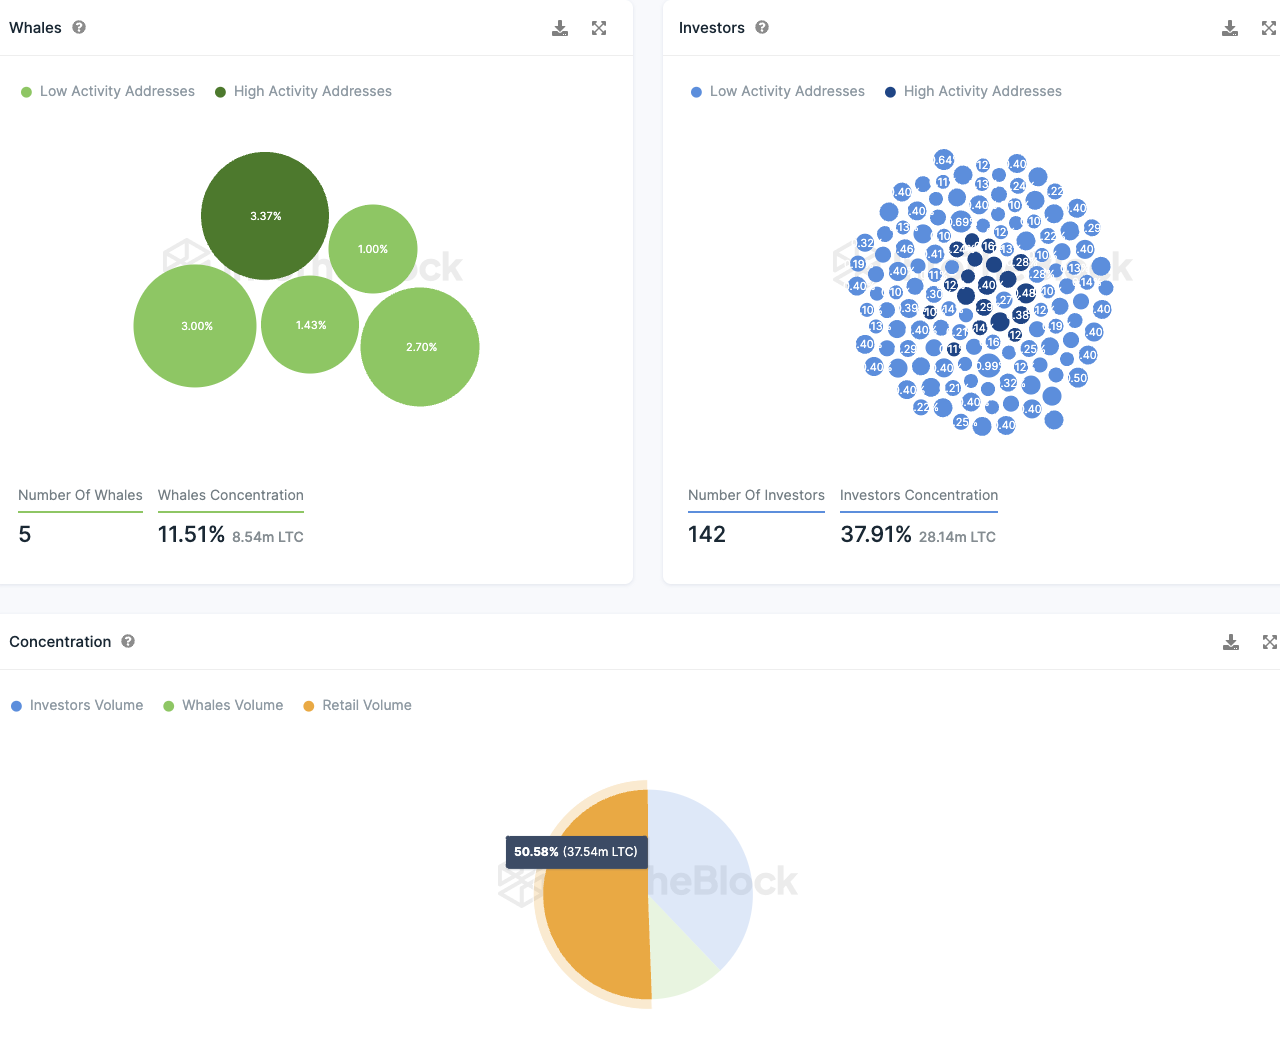Viewport: 1280px width, 1038px height.
Task: Toggle Whales High Activity Addresses legend
Action: (x=303, y=91)
